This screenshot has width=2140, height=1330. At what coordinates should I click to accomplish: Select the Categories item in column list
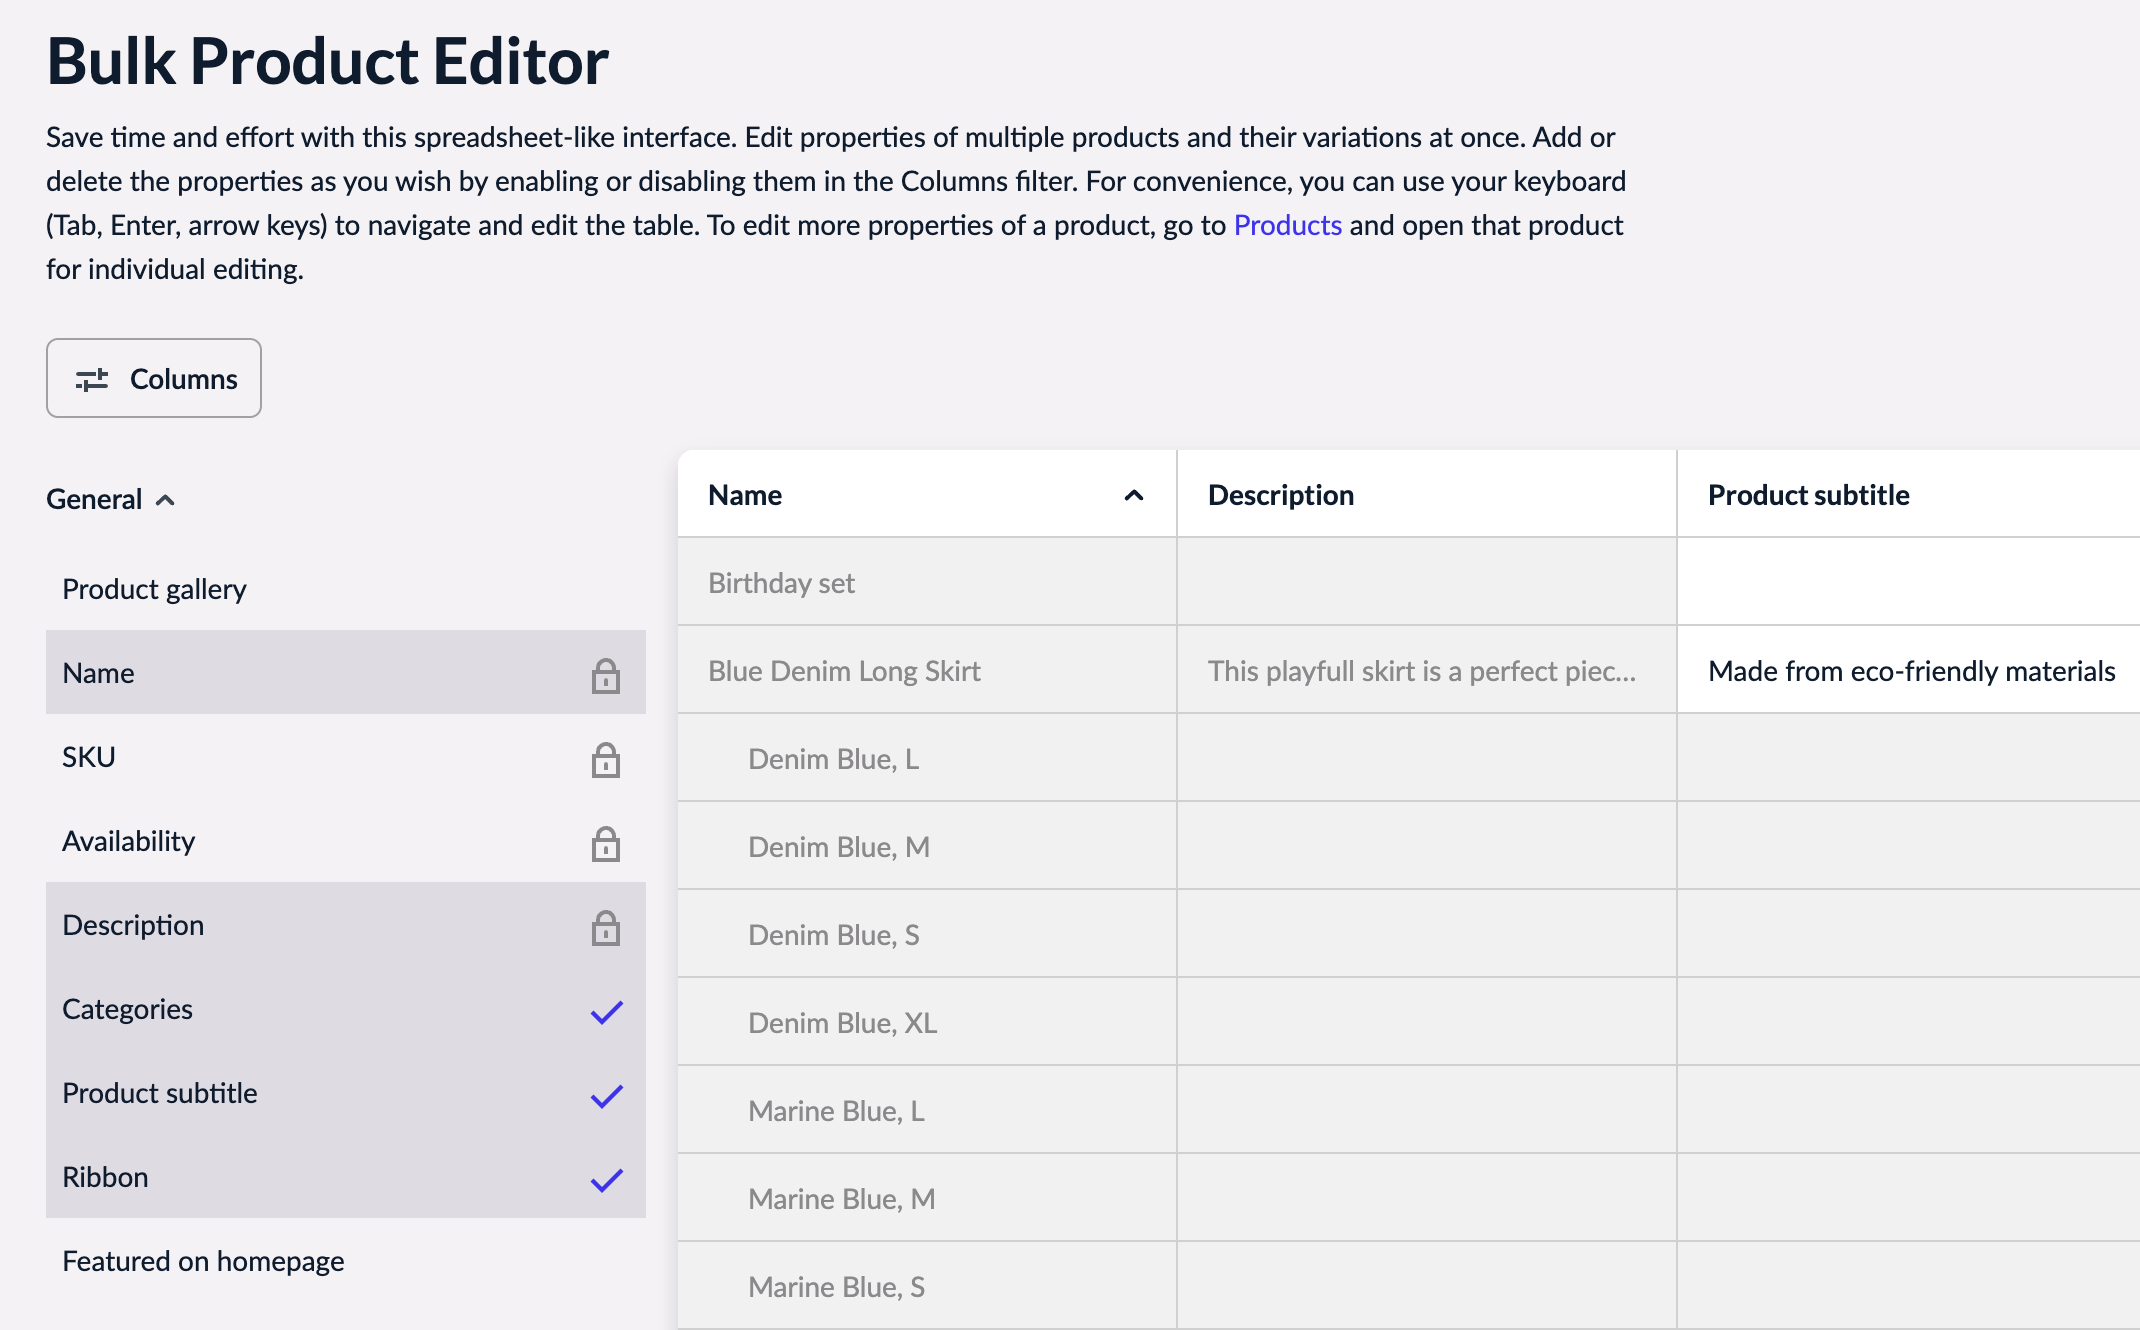(346, 1008)
